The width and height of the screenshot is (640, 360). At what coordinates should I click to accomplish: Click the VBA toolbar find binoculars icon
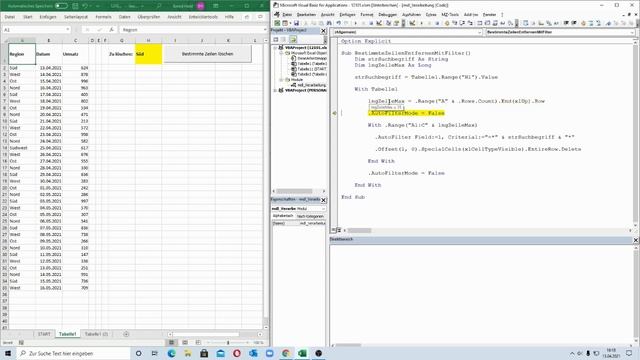click(329, 23)
